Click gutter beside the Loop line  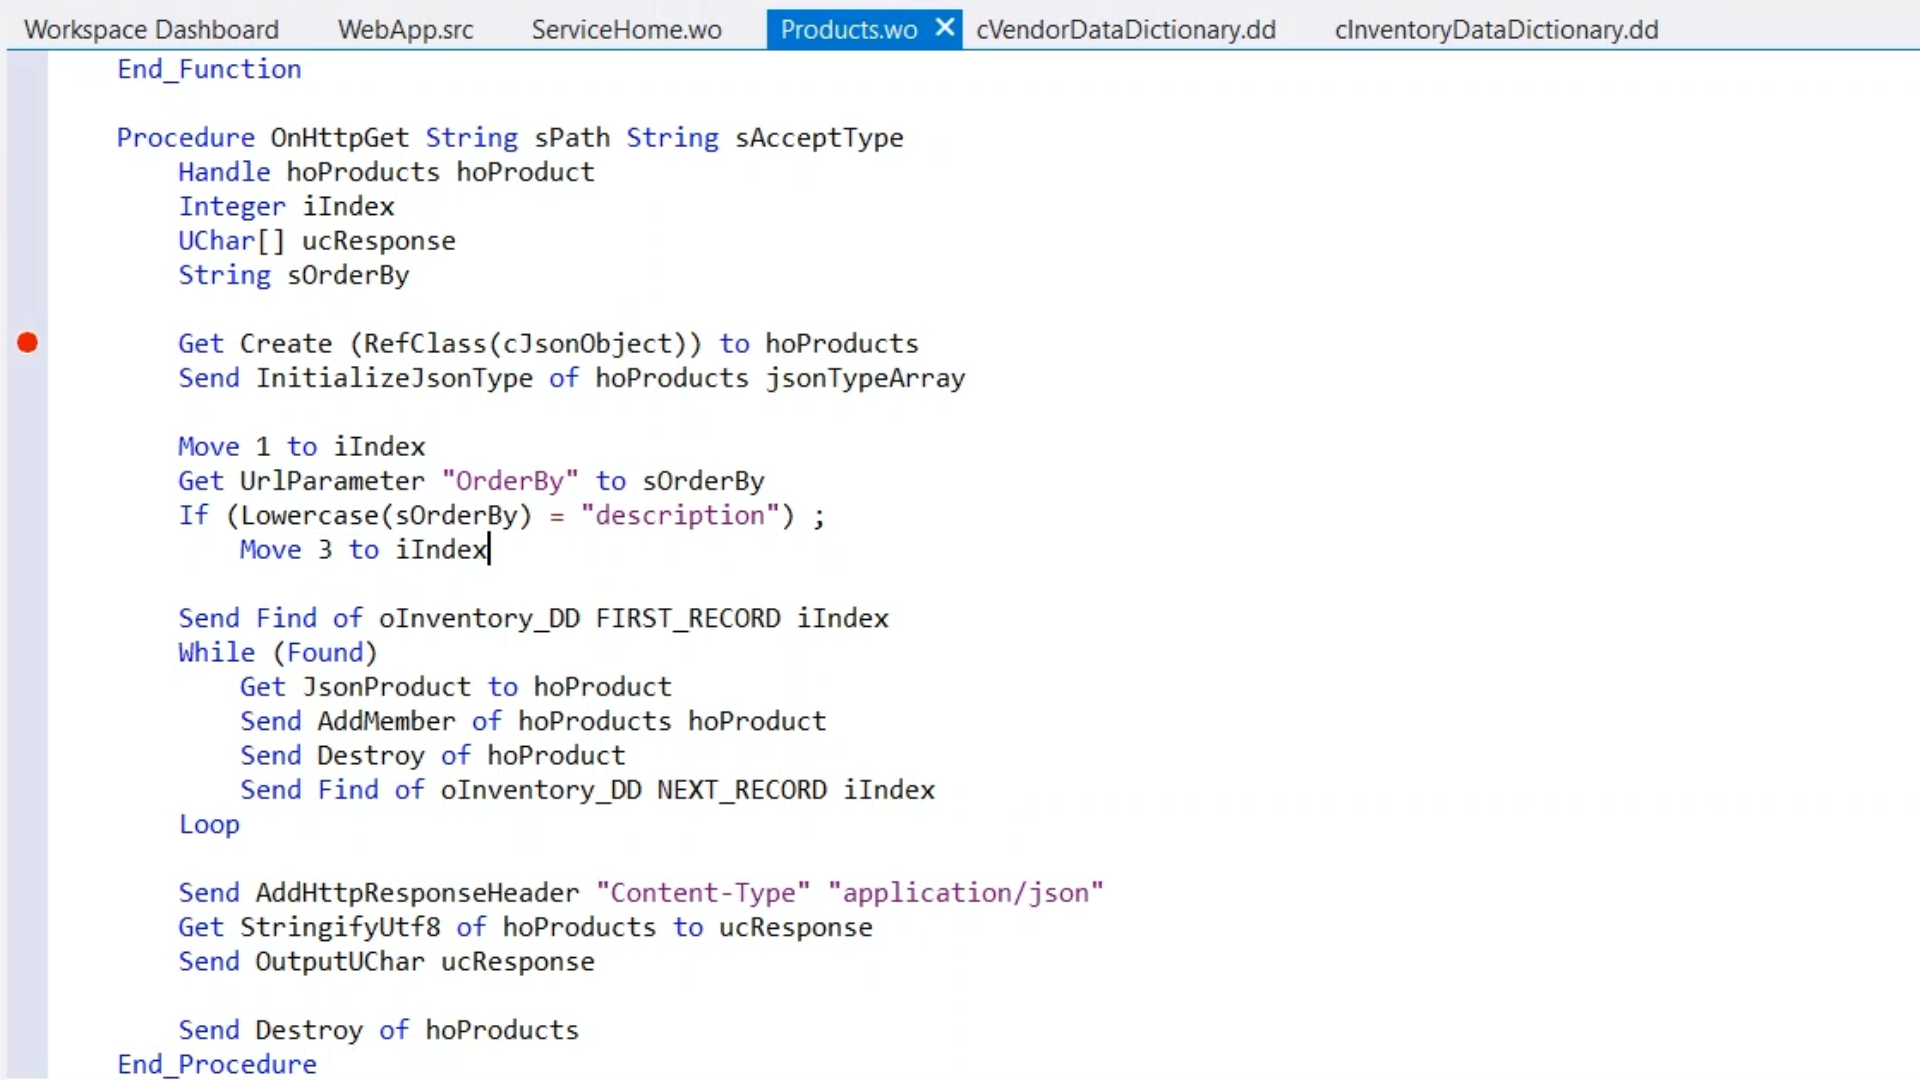(27, 825)
